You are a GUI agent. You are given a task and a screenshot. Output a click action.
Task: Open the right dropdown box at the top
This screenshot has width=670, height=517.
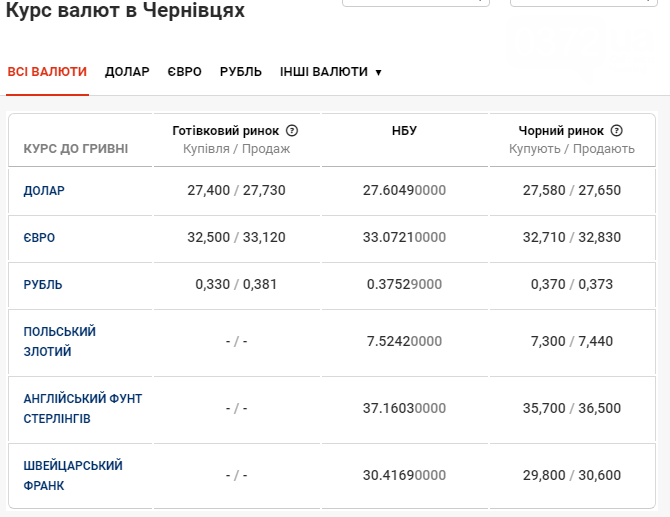coord(584,3)
